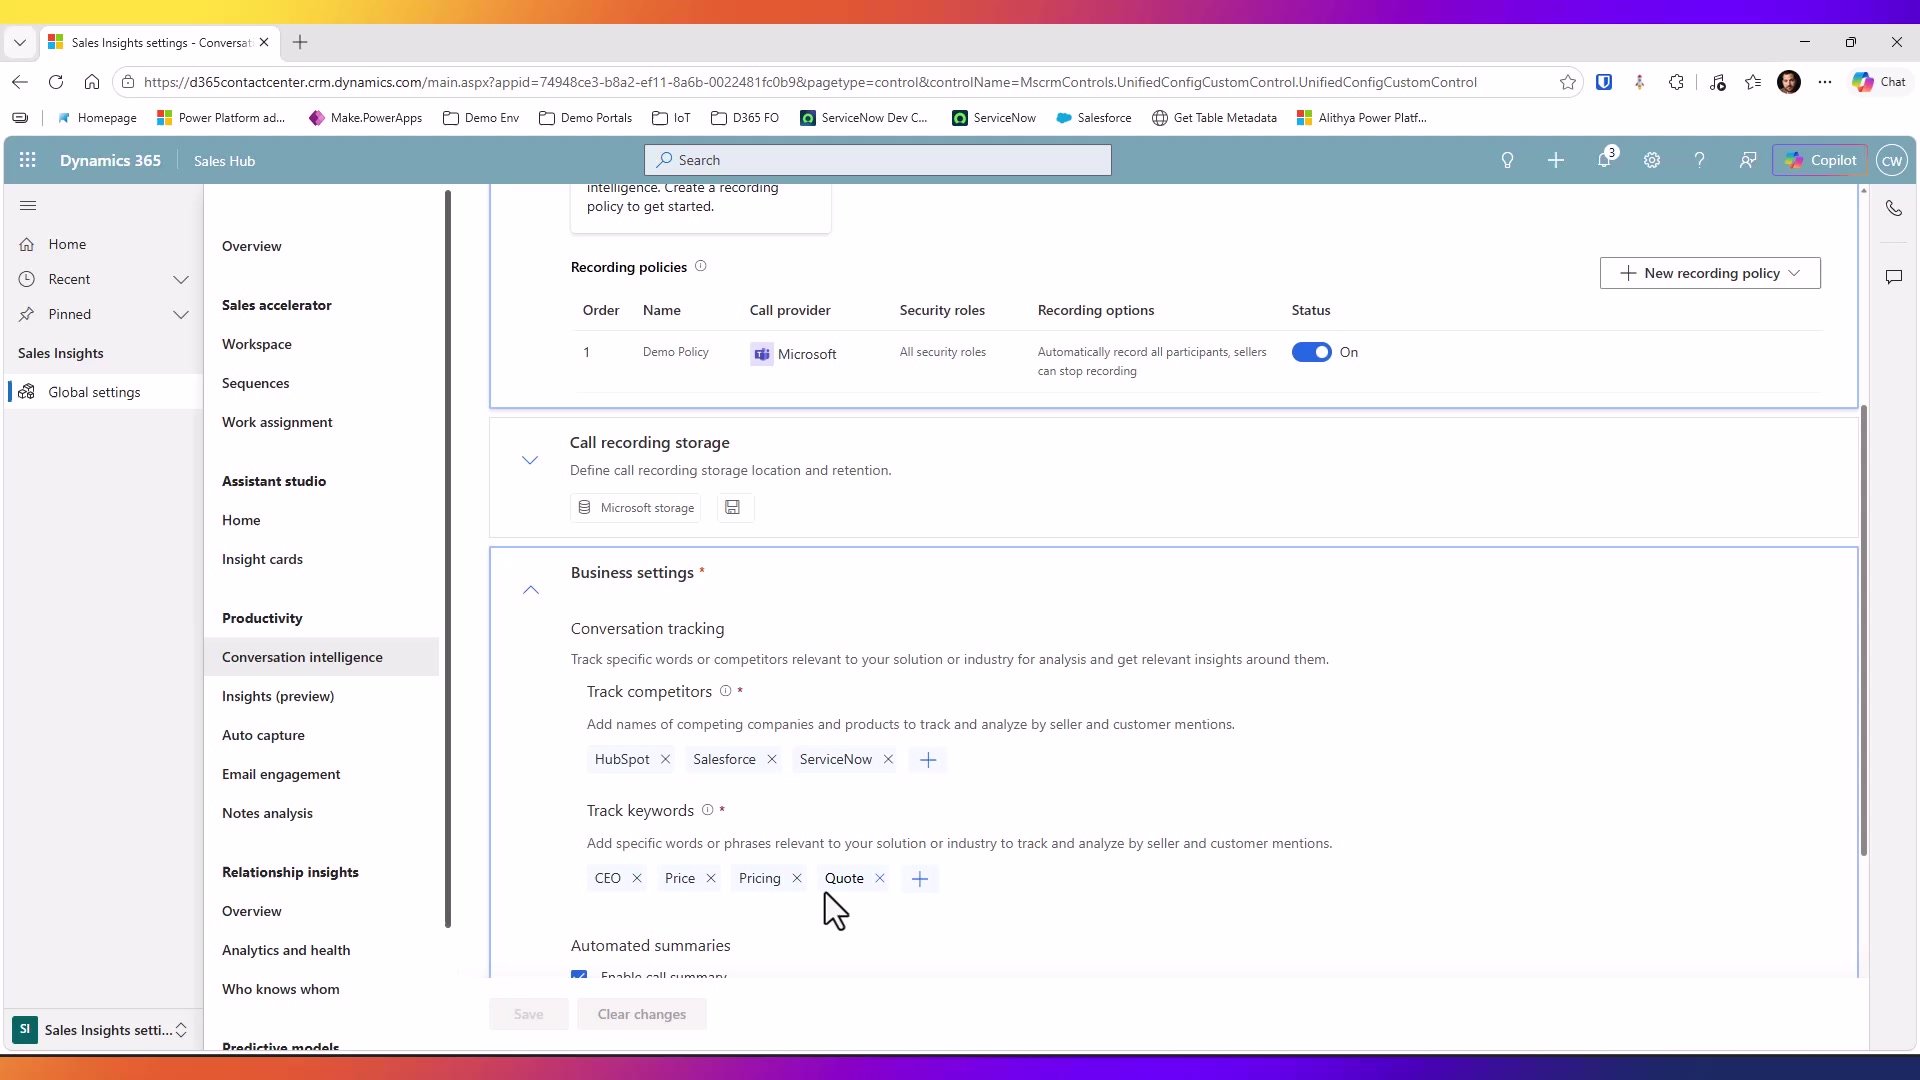
Task: Click the Track competitors info icon
Action: [x=726, y=691]
